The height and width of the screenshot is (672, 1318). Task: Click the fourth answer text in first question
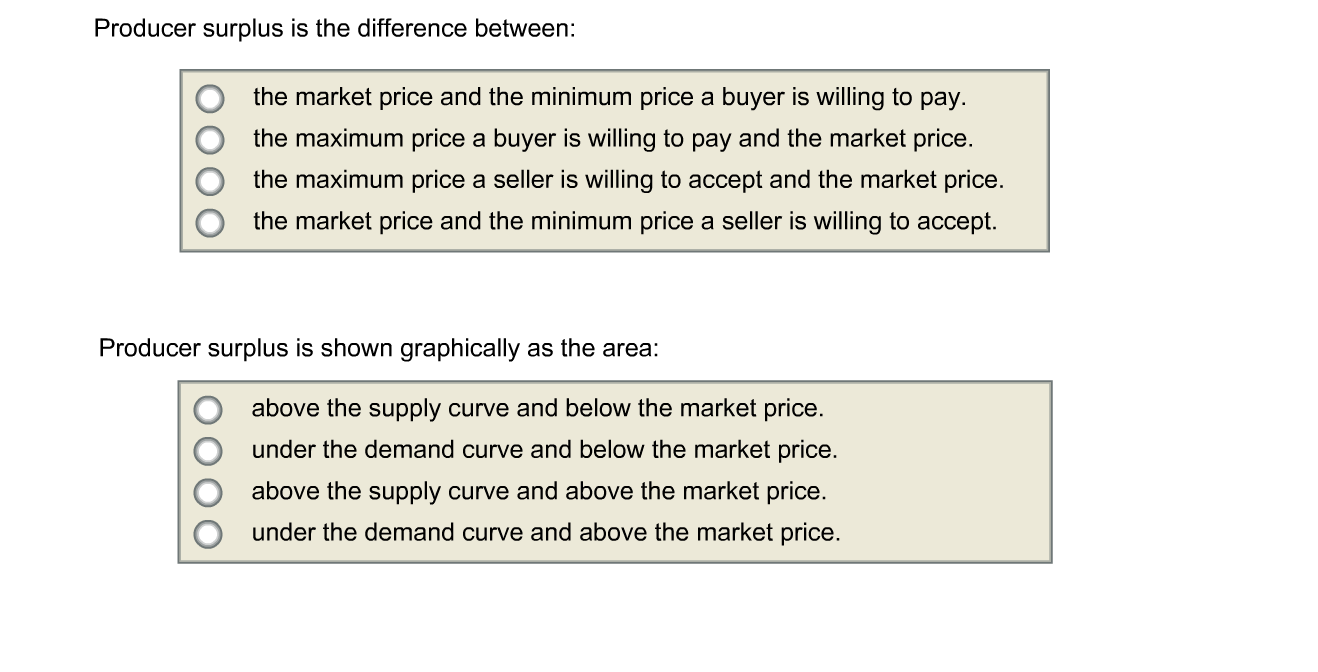623,221
